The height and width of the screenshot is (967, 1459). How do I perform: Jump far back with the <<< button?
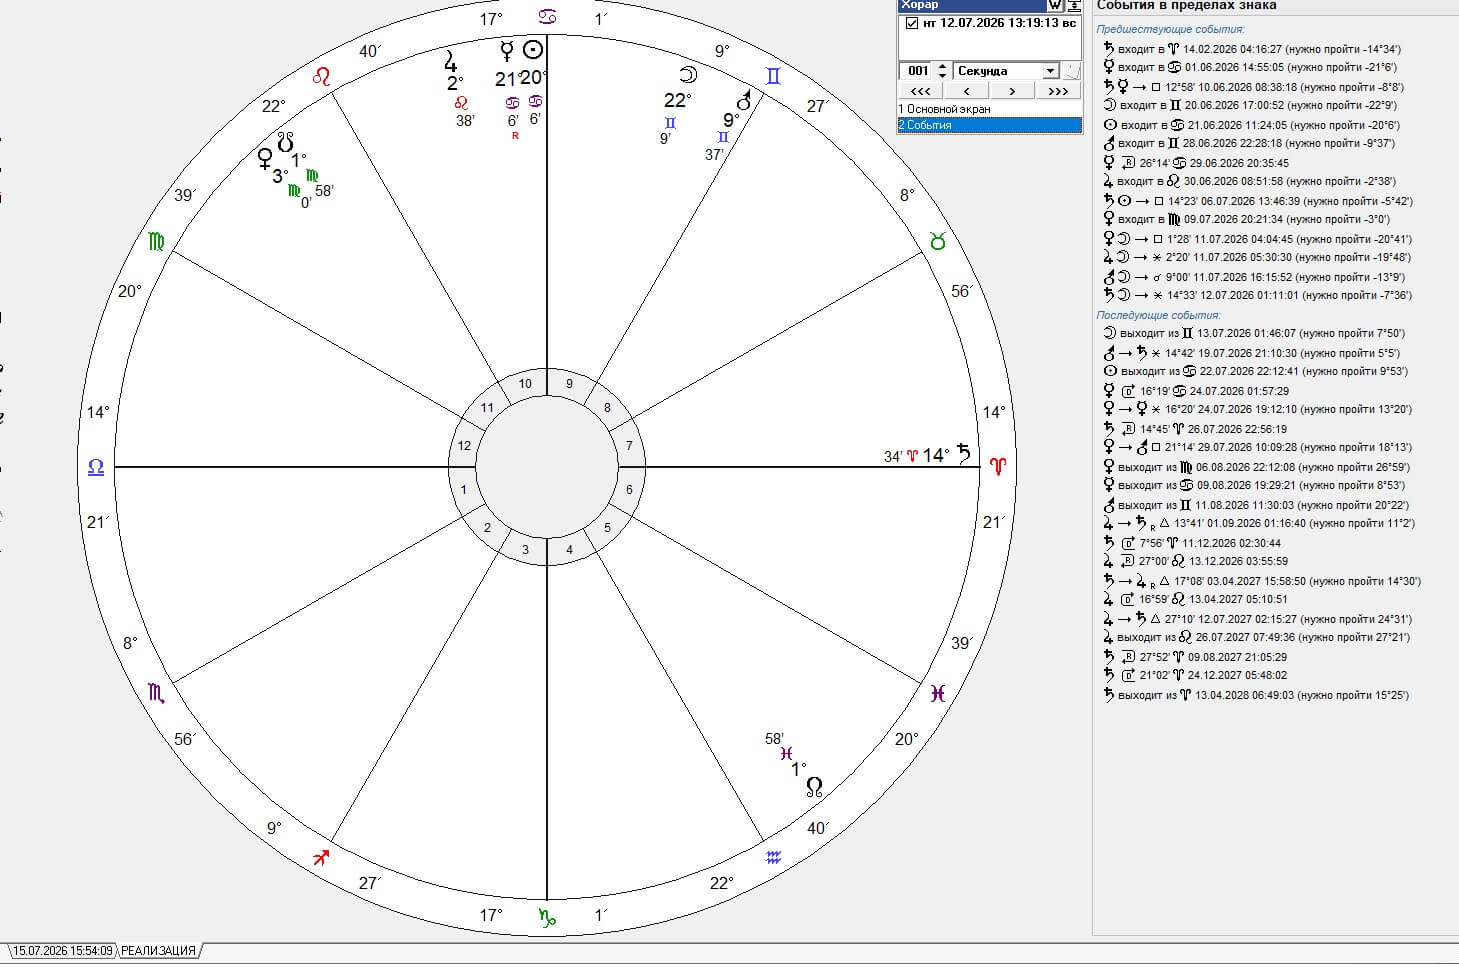pos(921,91)
